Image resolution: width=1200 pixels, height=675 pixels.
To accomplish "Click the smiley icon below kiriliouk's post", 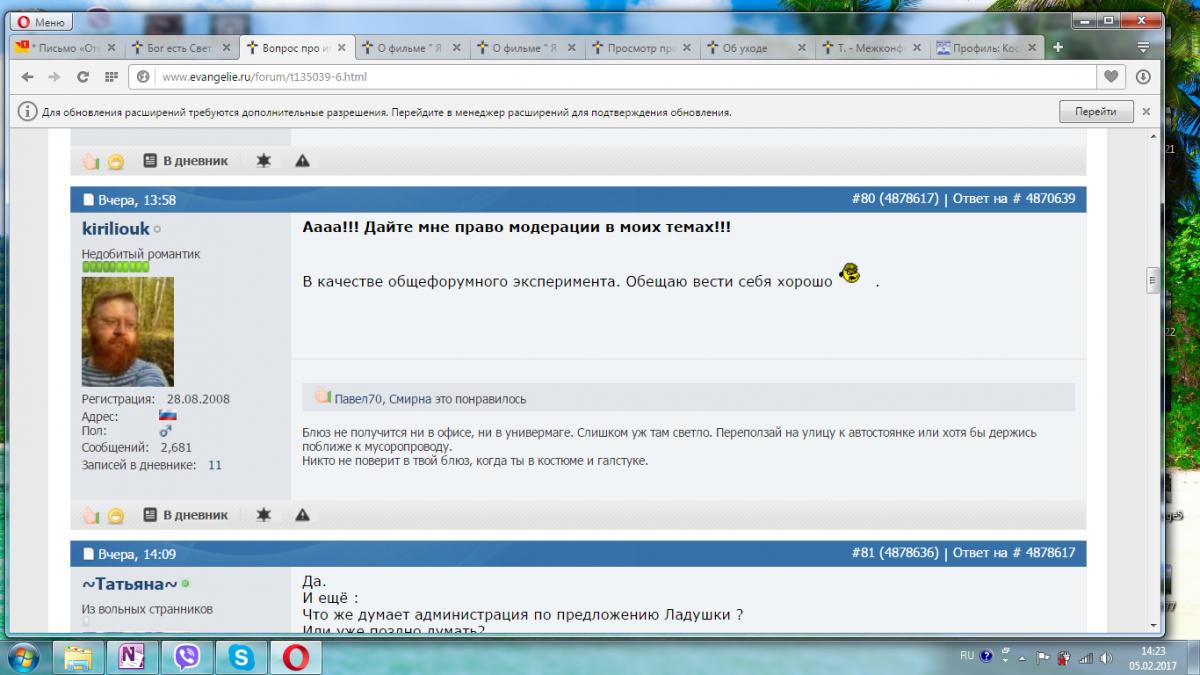I will [115, 515].
